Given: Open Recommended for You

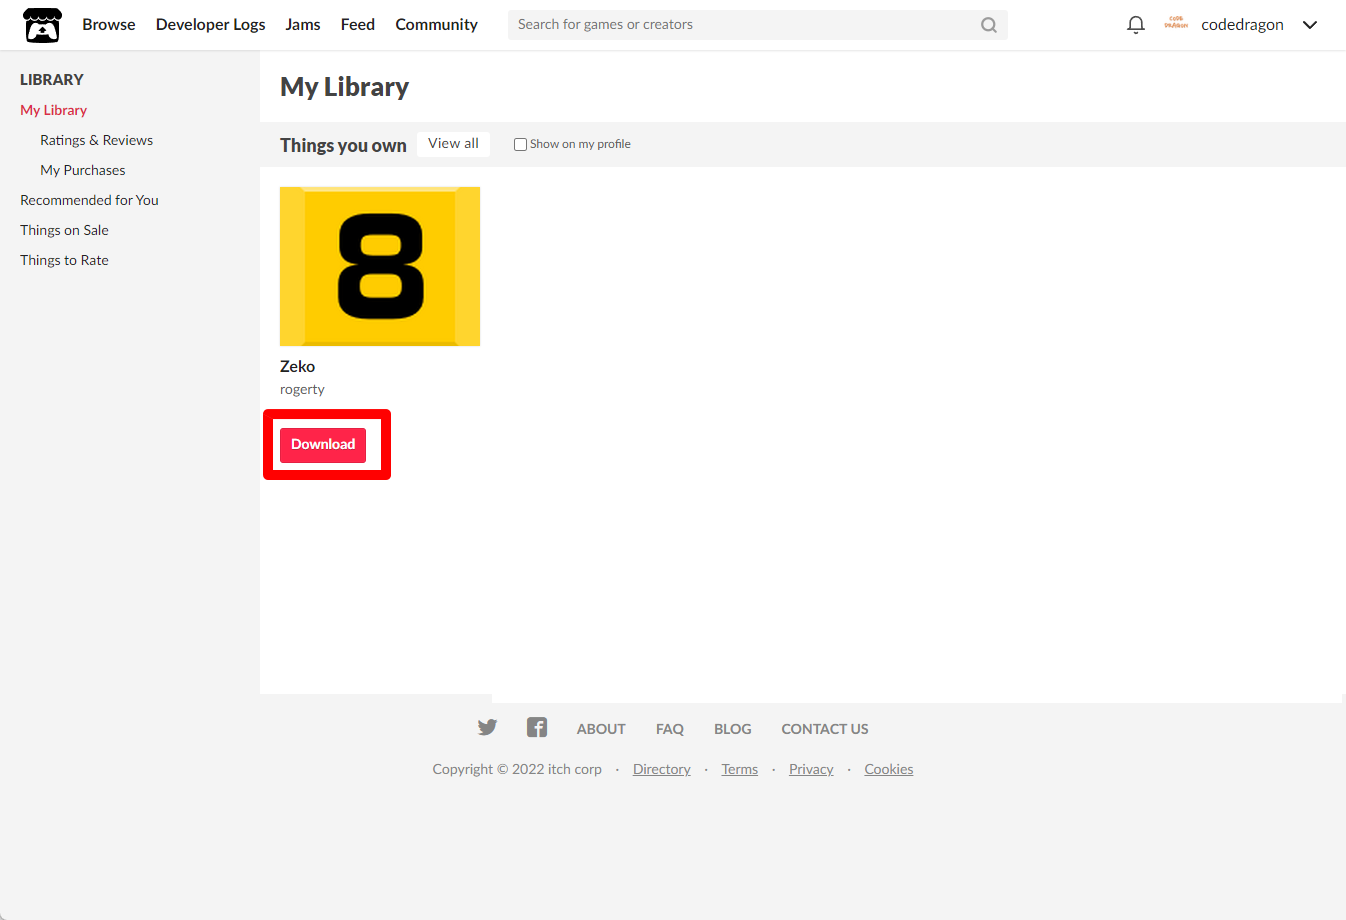Looking at the screenshot, I should 90,200.
